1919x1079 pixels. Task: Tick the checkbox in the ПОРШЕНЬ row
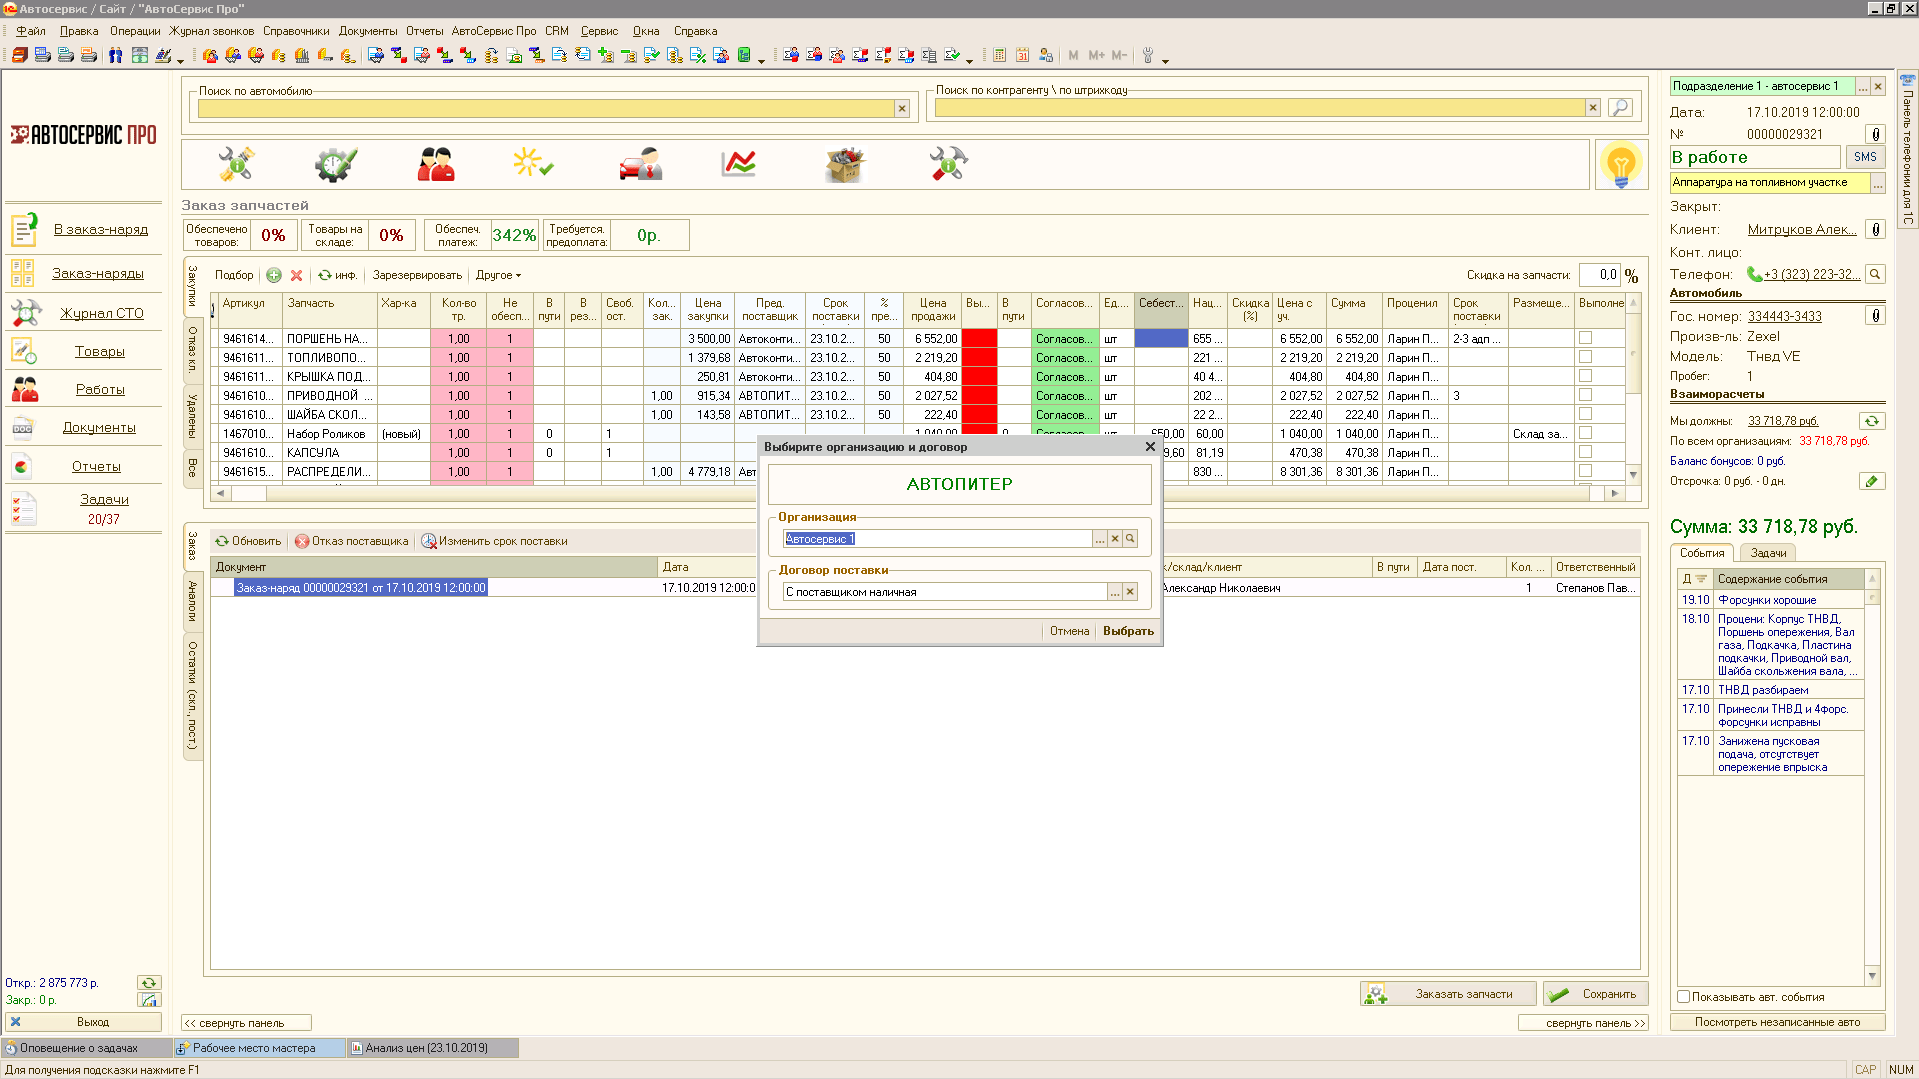click(1585, 338)
